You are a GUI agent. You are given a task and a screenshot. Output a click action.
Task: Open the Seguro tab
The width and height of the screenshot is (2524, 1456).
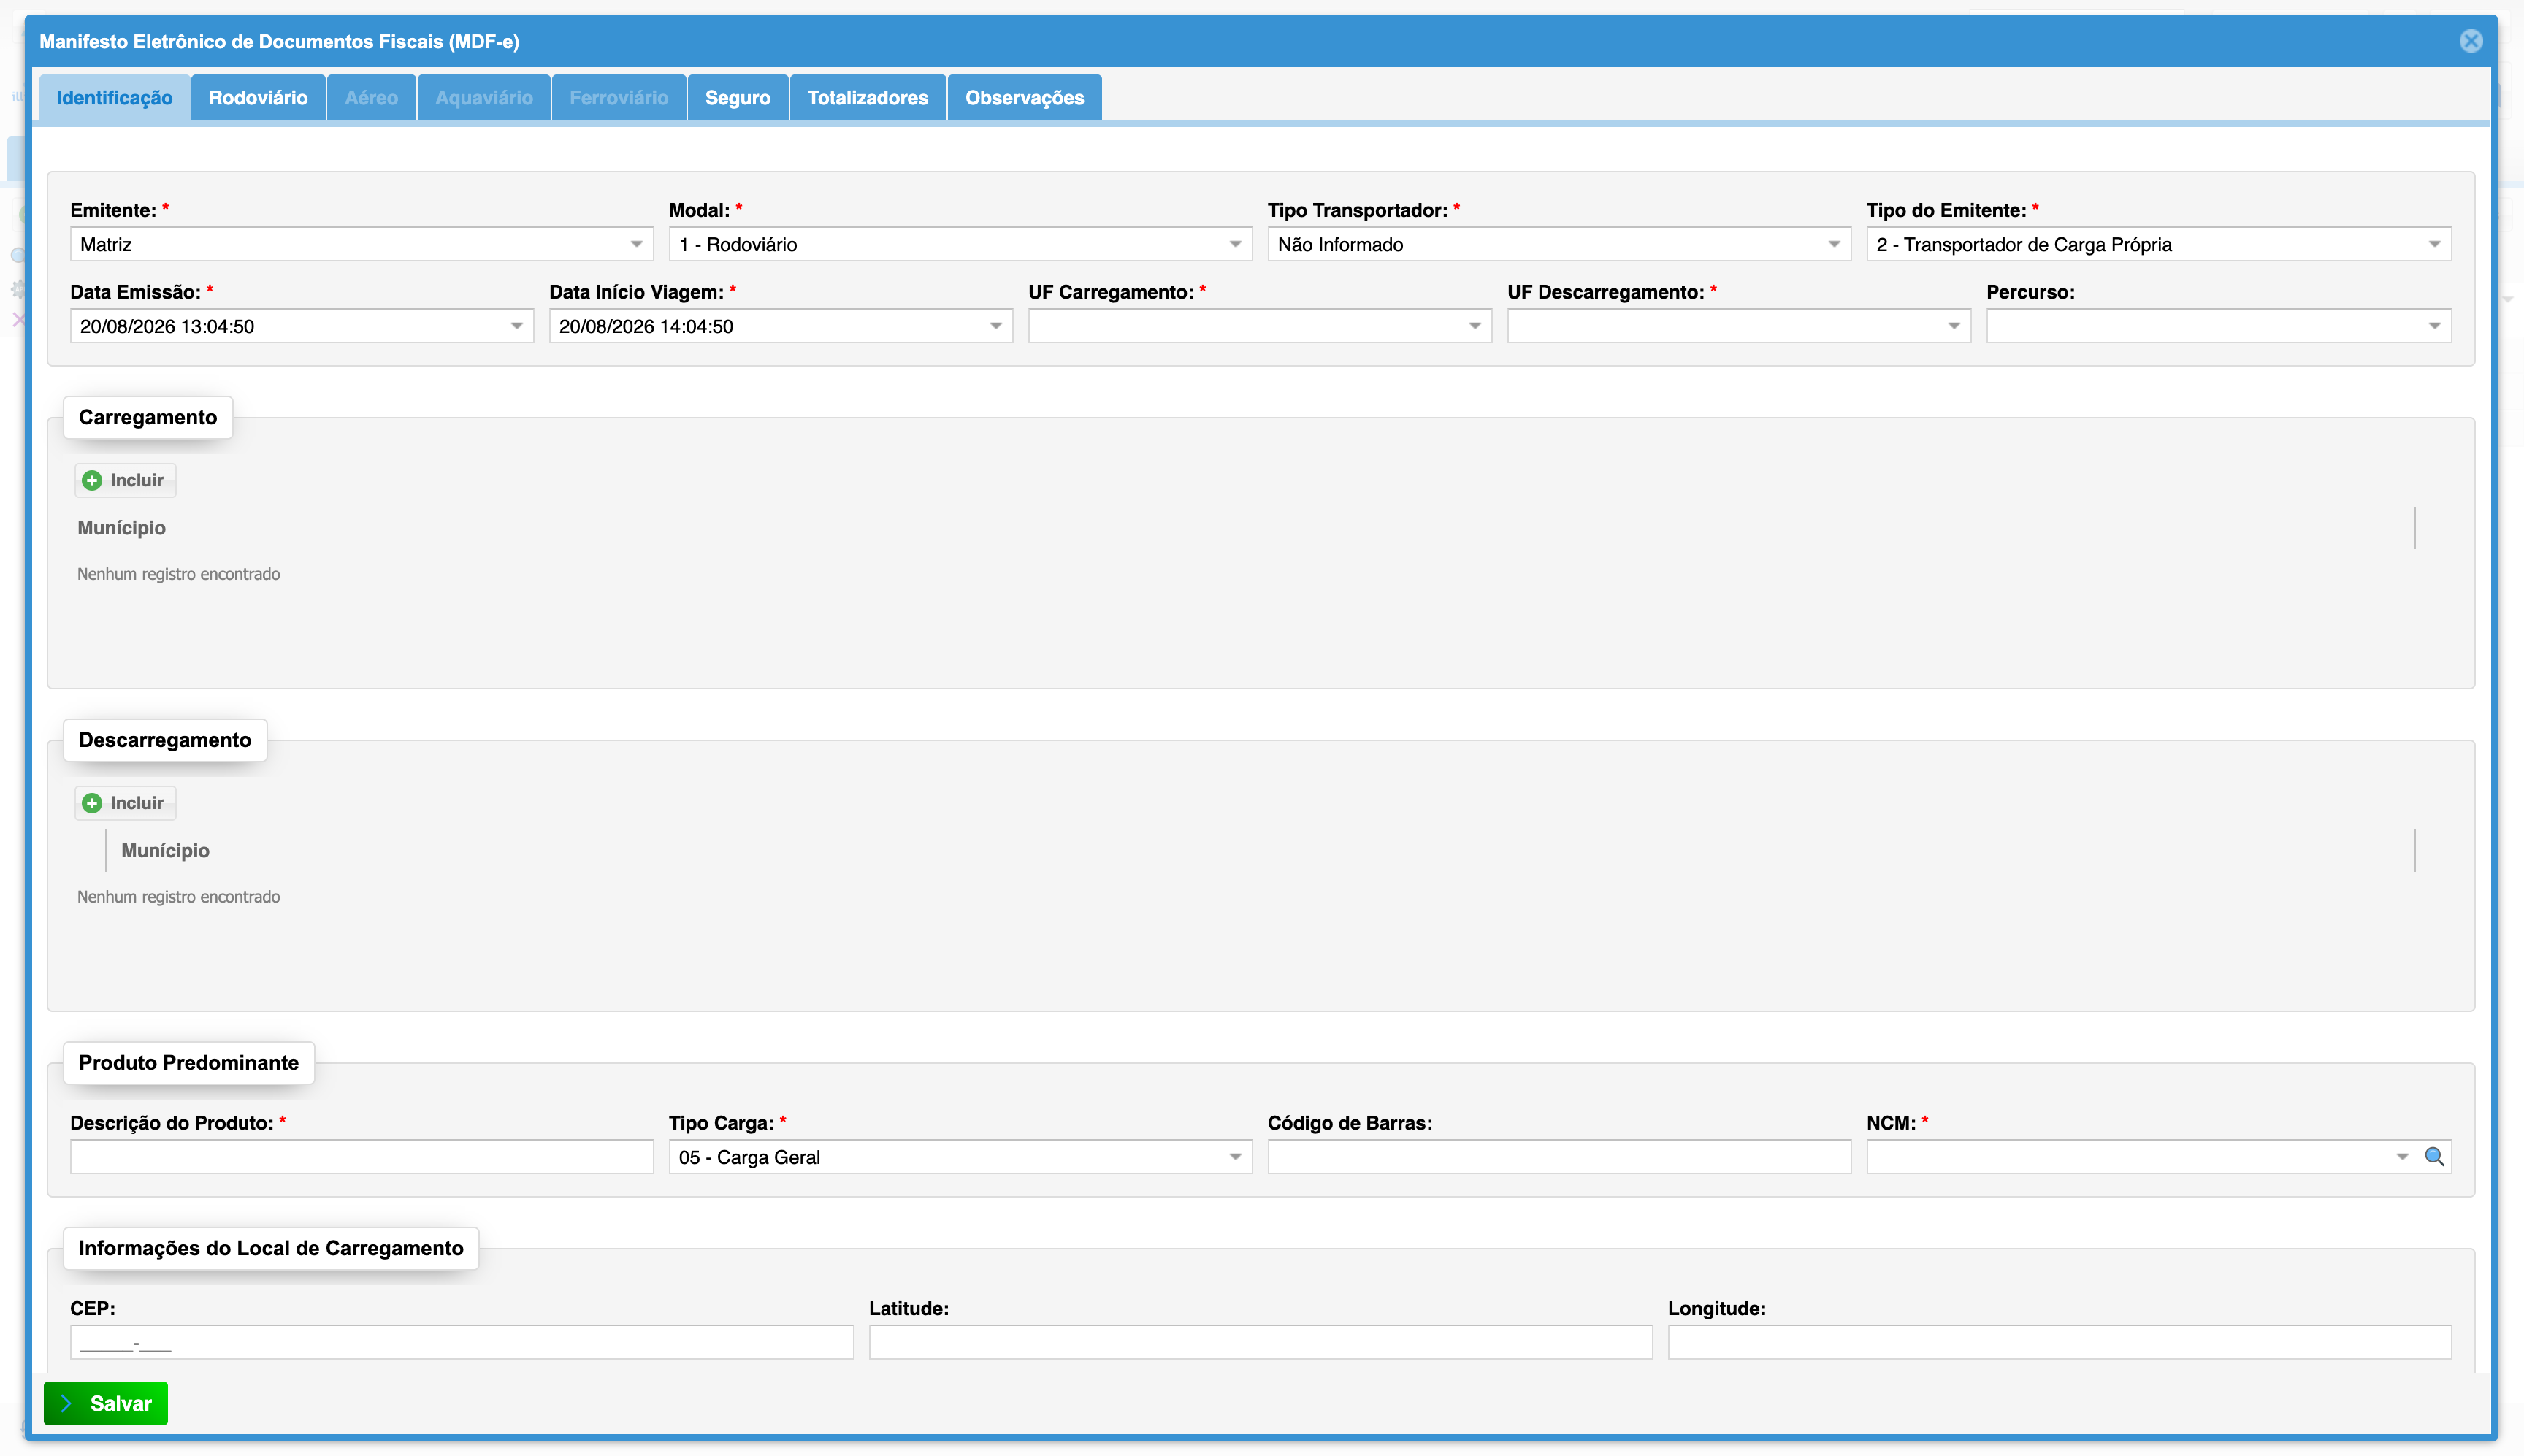click(738, 98)
